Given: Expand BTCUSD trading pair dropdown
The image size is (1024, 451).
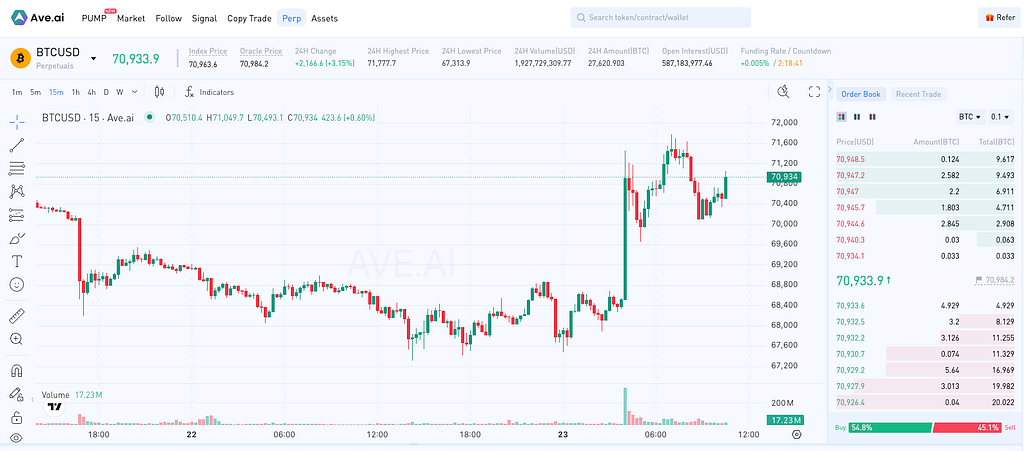Looking at the screenshot, I should click(x=93, y=58).
